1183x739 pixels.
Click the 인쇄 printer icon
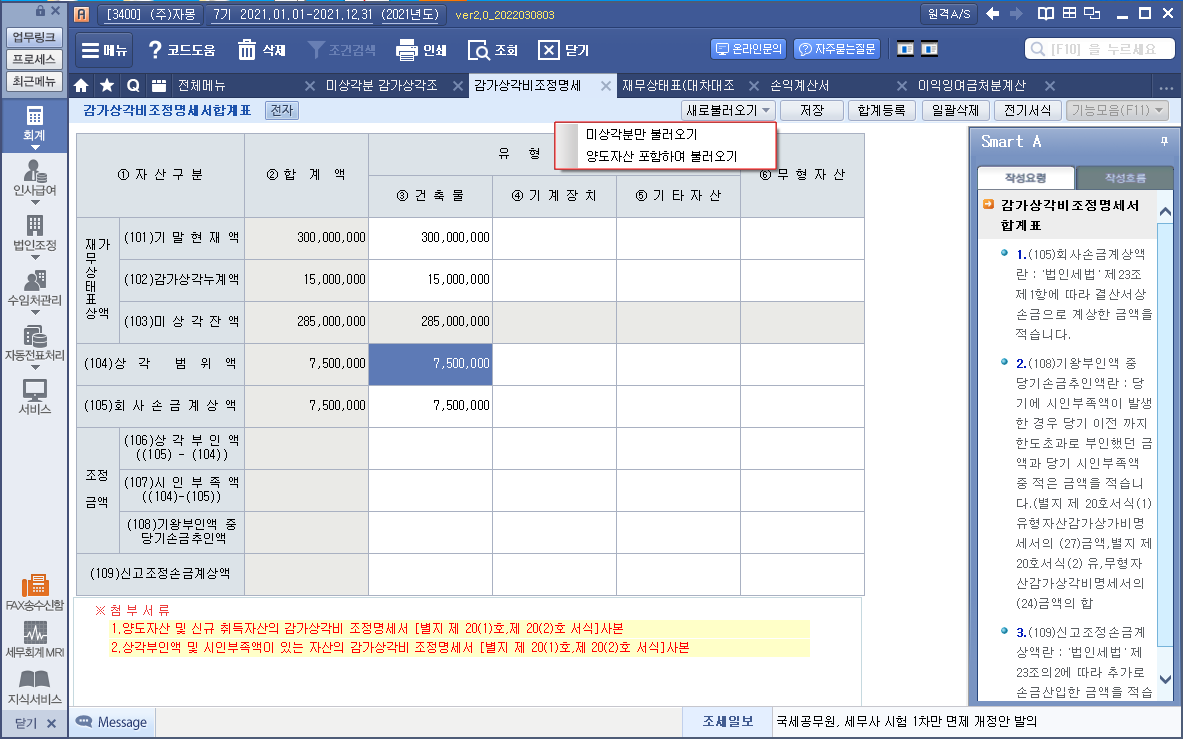(x=421, y=51)
